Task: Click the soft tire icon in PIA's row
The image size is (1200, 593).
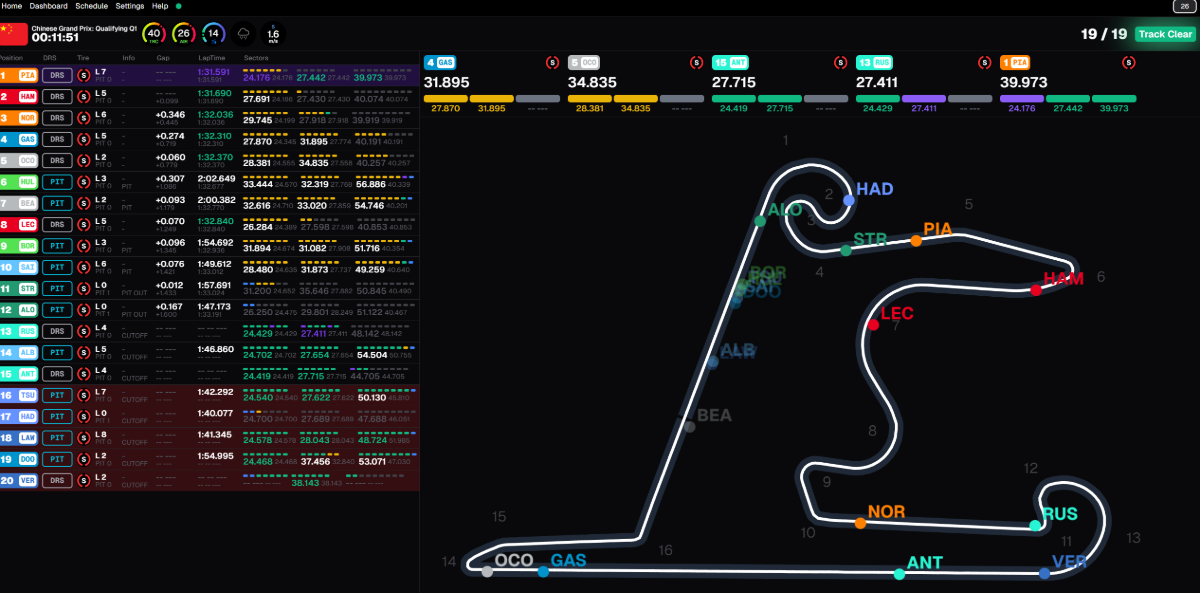Action: coord(84,75)
